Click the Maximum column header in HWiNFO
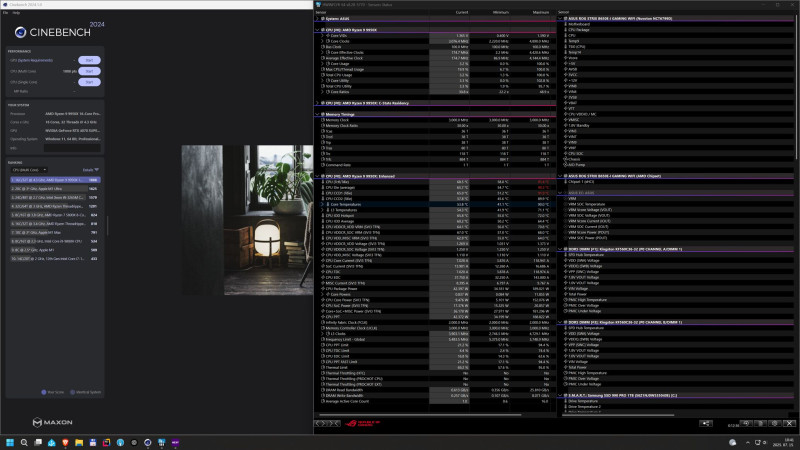This screenshot has width=800, height=450. (541, 12)
